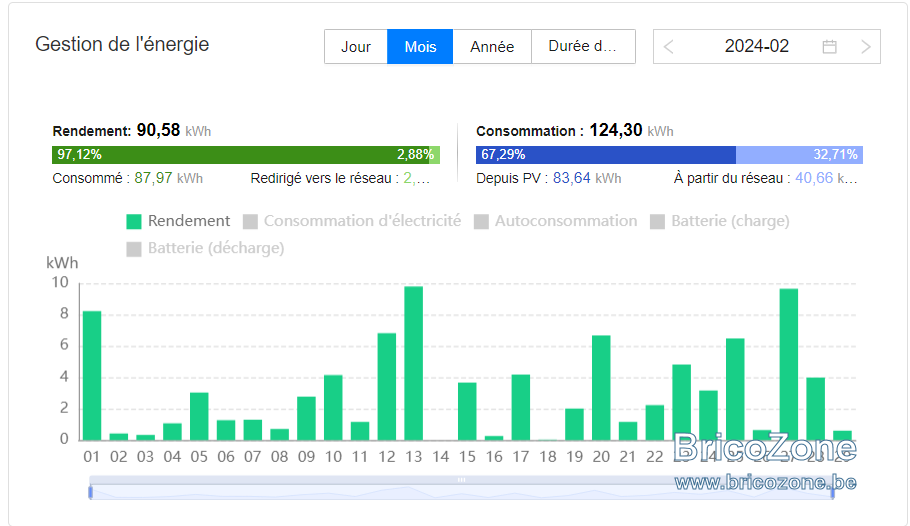This screenshot has width=910, height=526.
Task: Switch to the Année view
Action: click(x=492, y=46)
